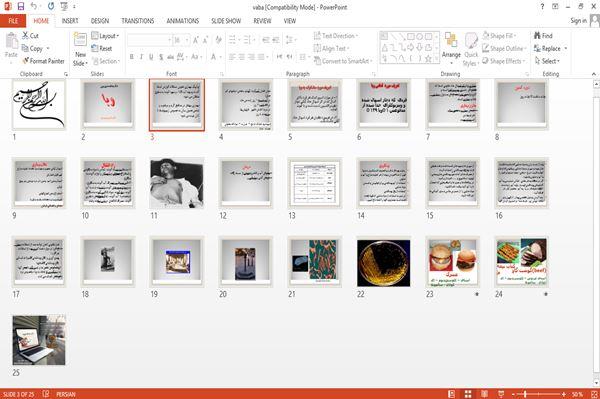Viewport: 600px width, 399px height.
Task: Click the Find binoculars button
Action: (x=543, y=36)
